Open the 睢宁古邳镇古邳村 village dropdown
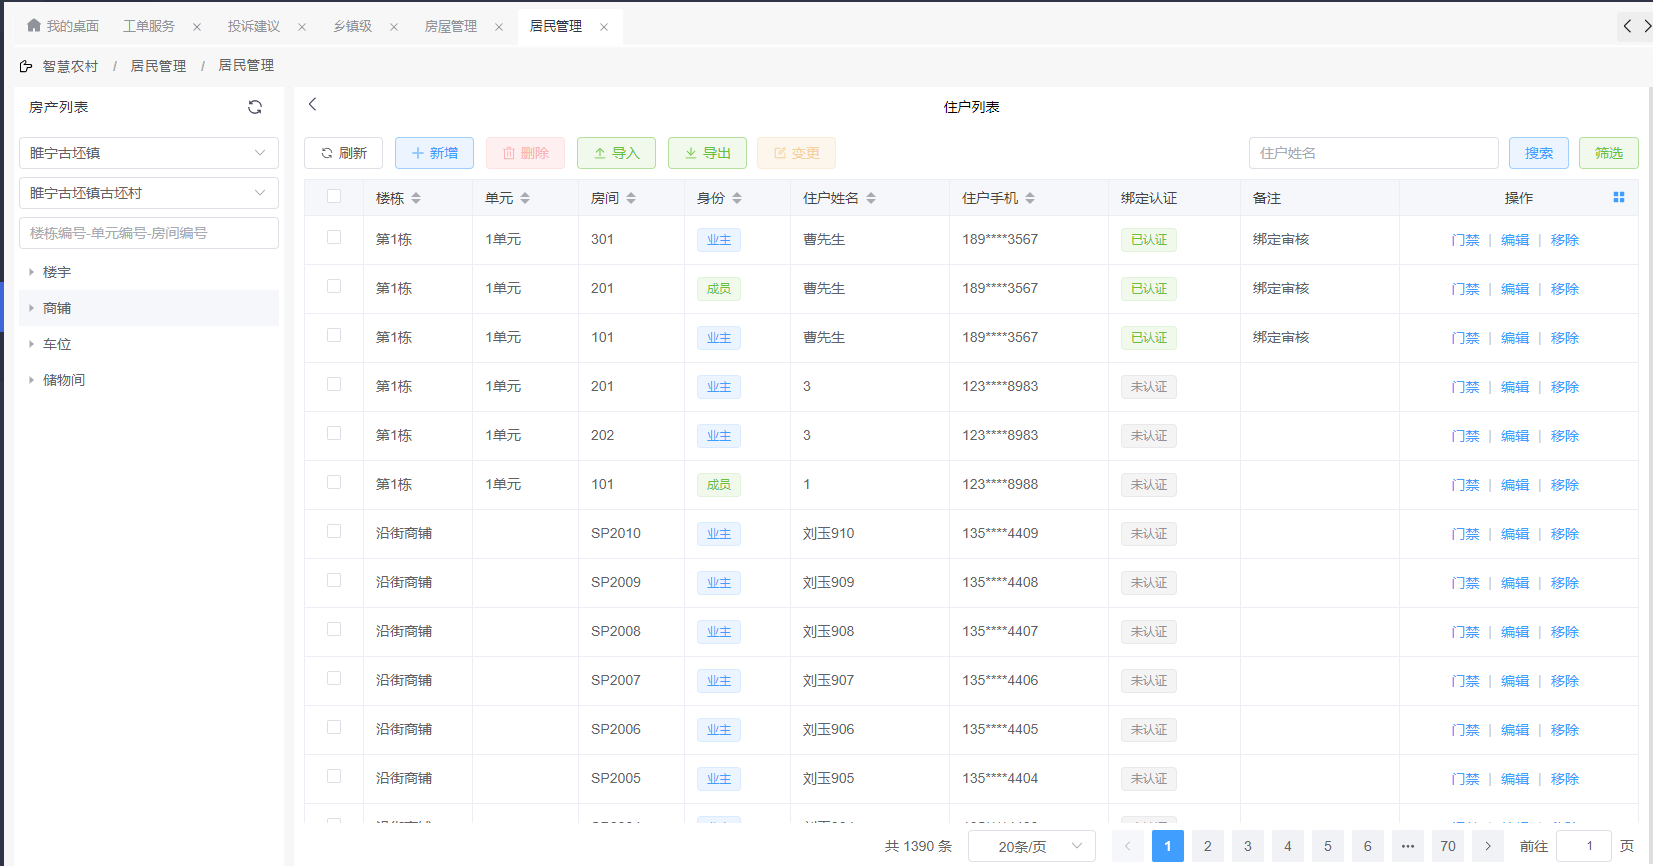 tap(149, 193)
